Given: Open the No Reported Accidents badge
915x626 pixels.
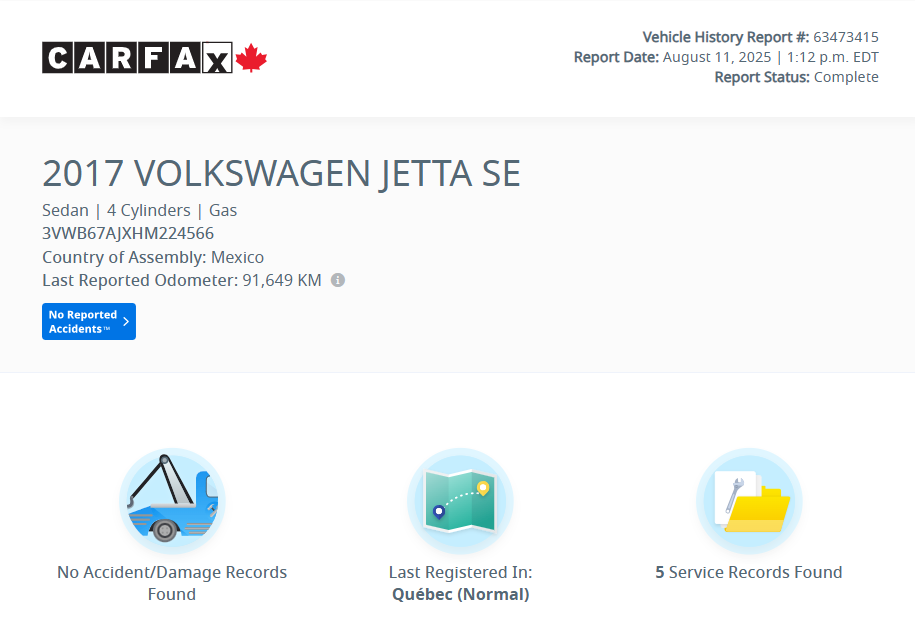Looking at the screenshot, I should pyautogui.click(x=89, y=321).
